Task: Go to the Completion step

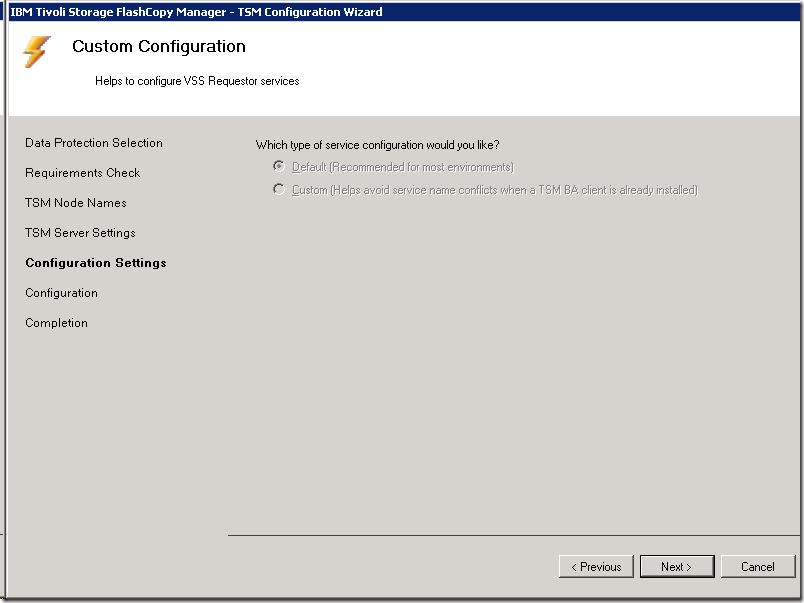Action: [x=56, y=323]
